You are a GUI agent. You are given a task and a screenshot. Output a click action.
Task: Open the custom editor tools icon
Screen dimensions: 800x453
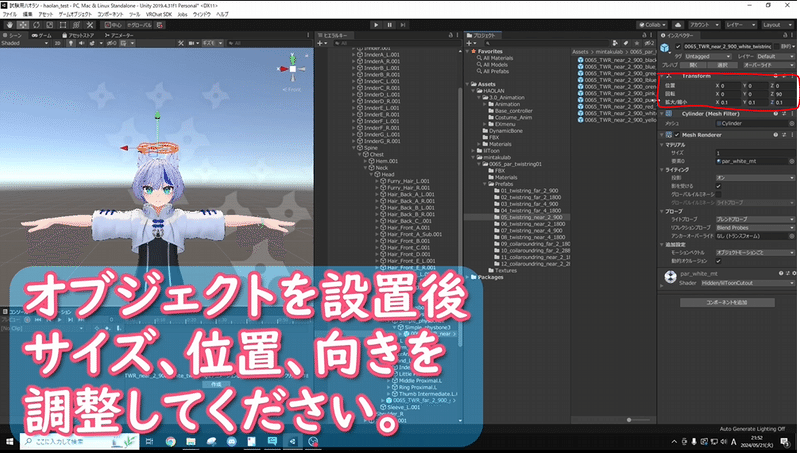pos(90,24)
